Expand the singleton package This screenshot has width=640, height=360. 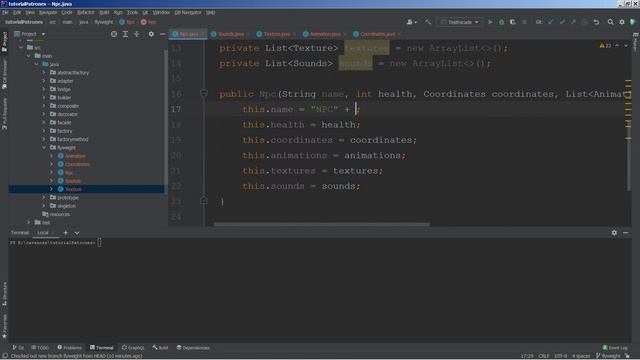pyautogui.click(x=44, y=206)
